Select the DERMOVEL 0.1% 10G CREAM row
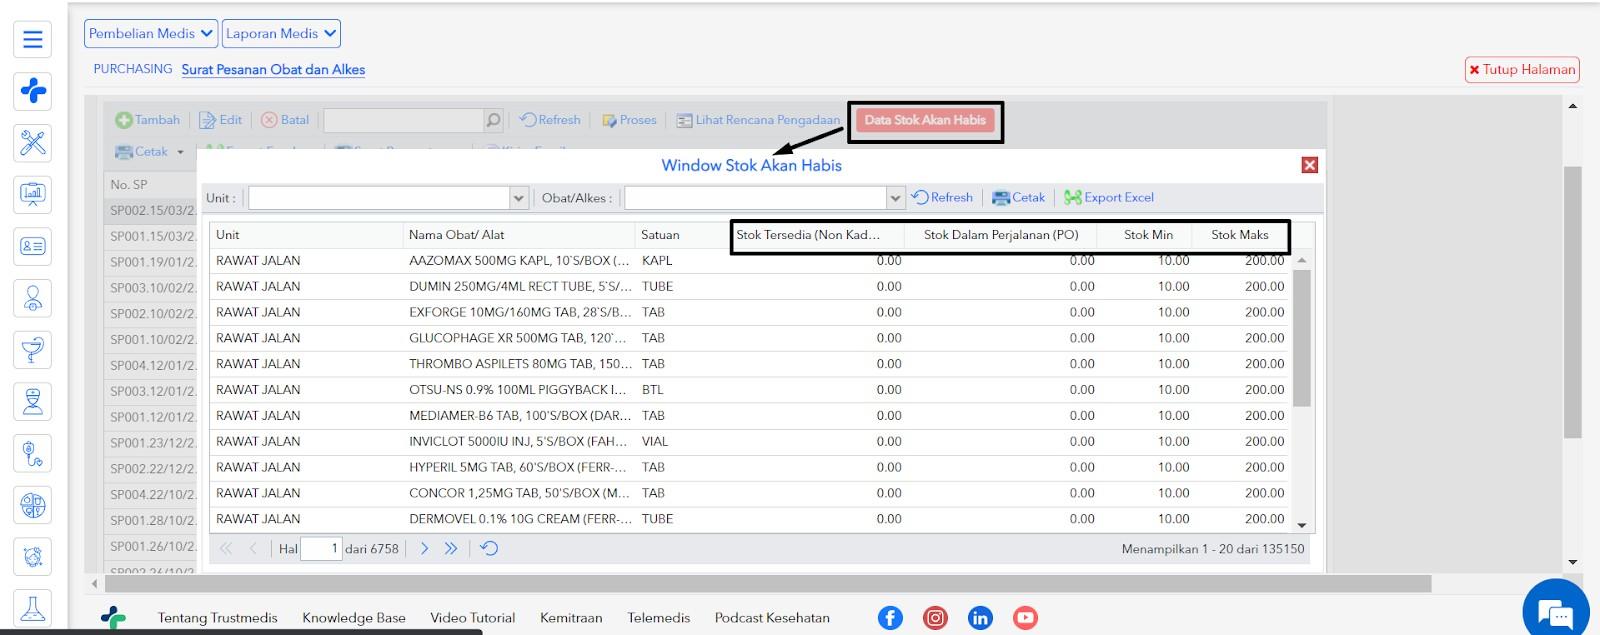Viewport: 1600px width, 635px height. pos(750,519)
